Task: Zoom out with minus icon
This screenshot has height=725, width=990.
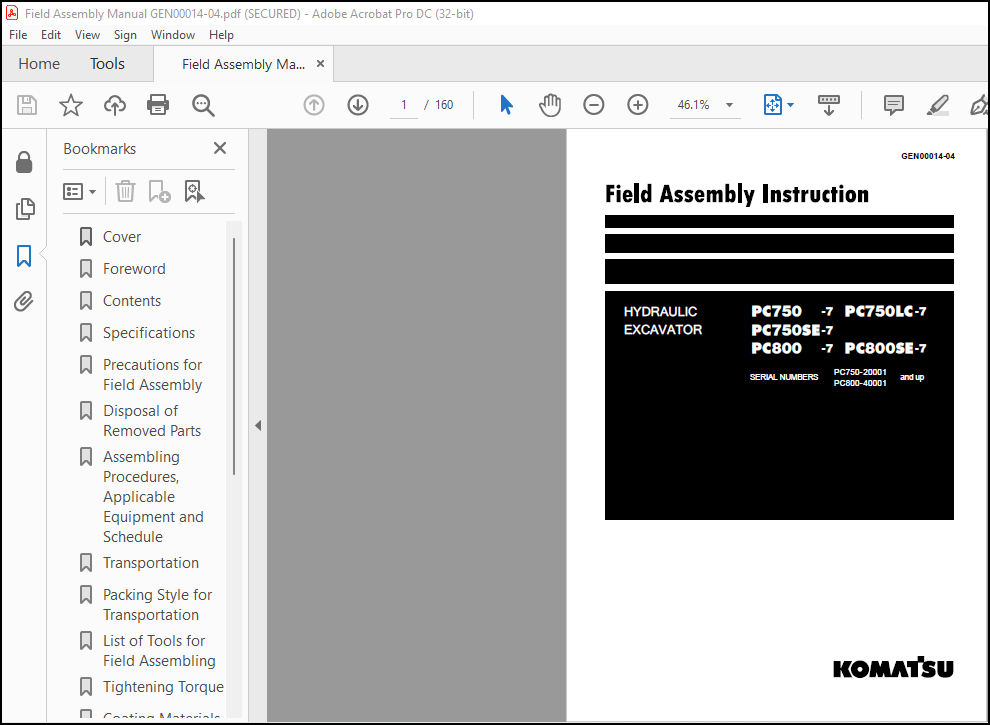Action: tap(593, 105)
